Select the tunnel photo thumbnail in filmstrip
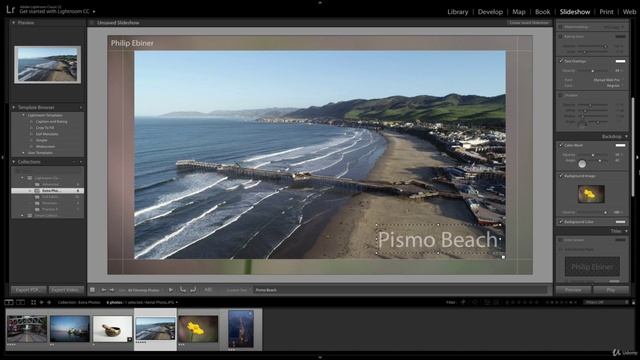The image size is (640, 360). tap(27, 329)
